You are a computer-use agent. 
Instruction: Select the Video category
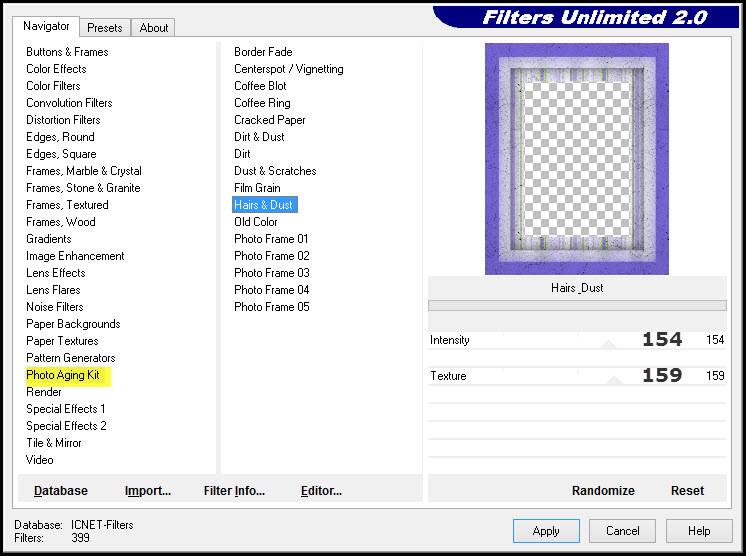coord(39,460)
